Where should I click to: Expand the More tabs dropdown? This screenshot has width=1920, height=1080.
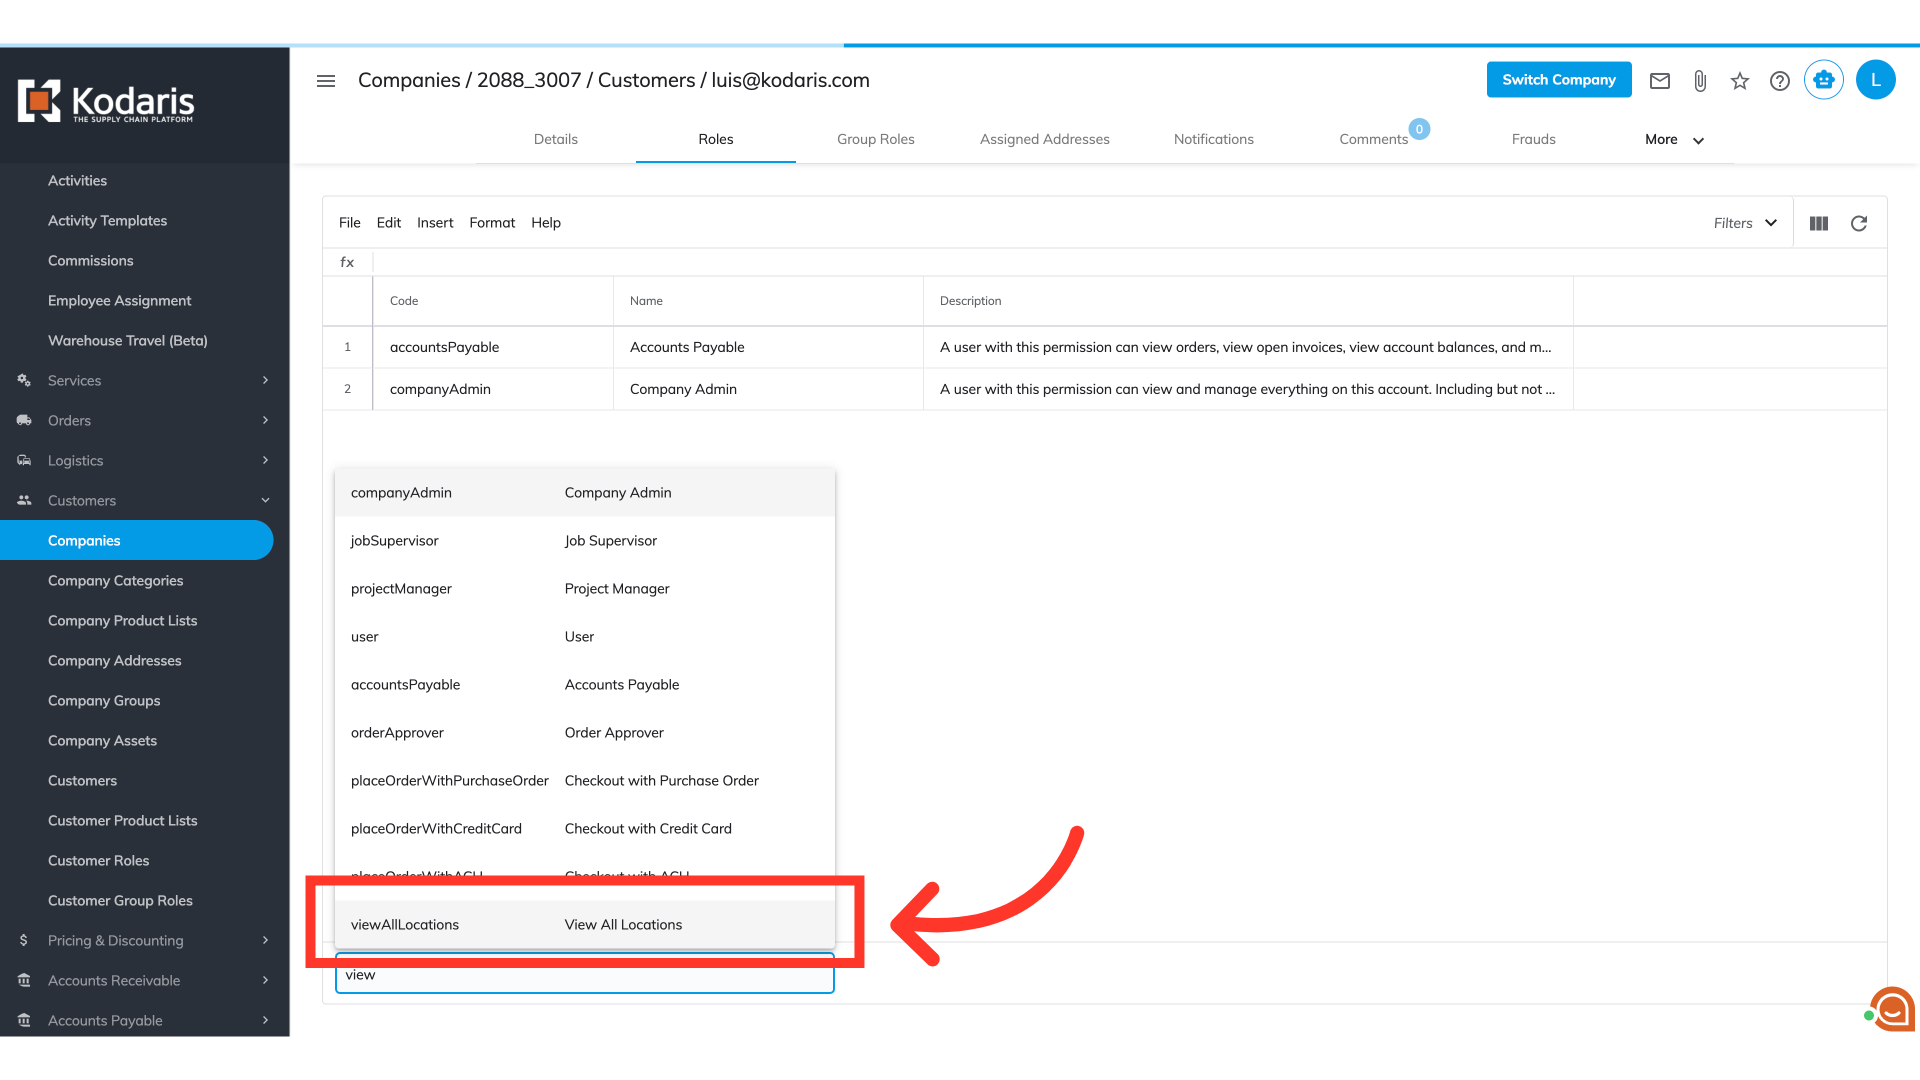[1674, 140]
